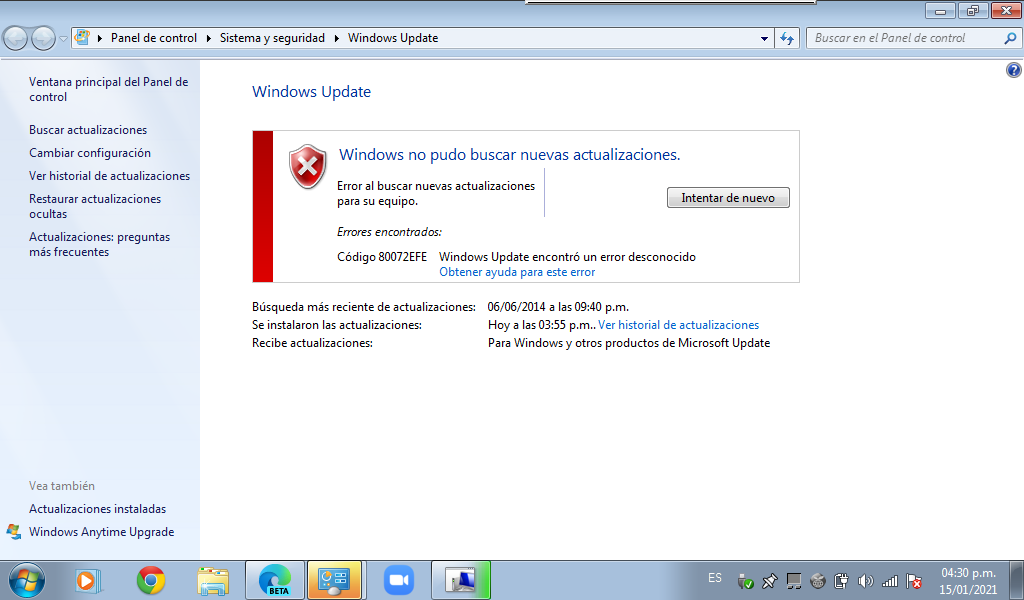Click the Control Panel icon in address bar
The image size is (1024, 600).
(x=82, y=37)
